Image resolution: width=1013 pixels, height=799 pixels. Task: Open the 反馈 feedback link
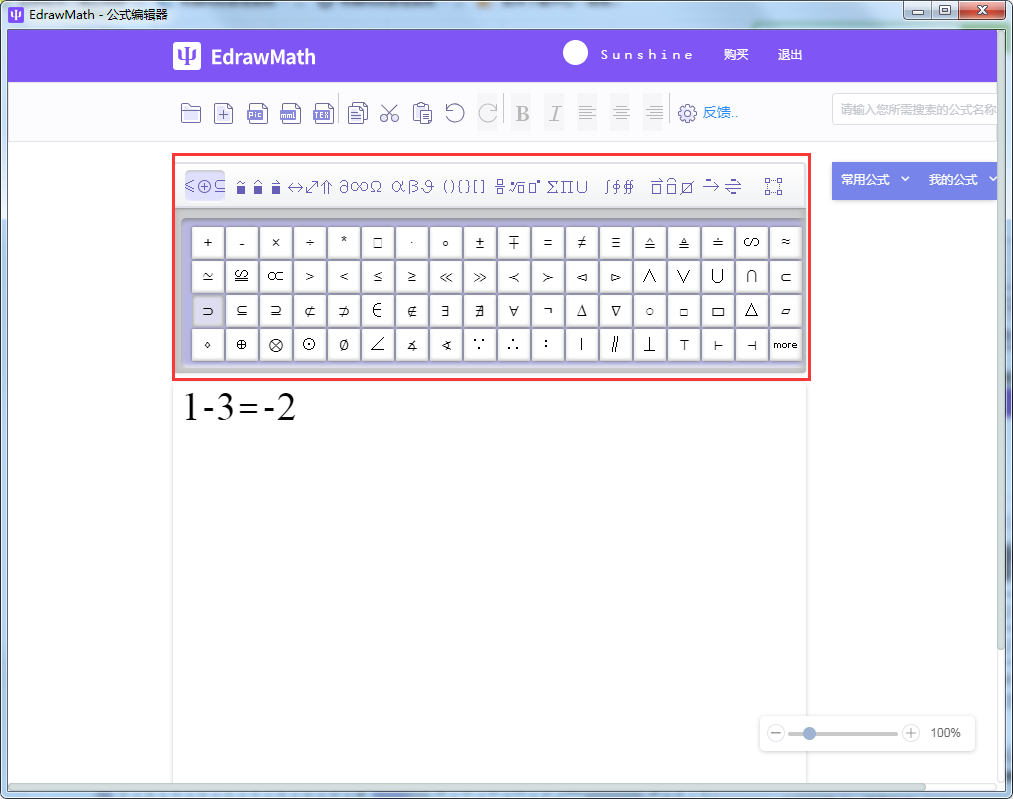pos(720,112)
